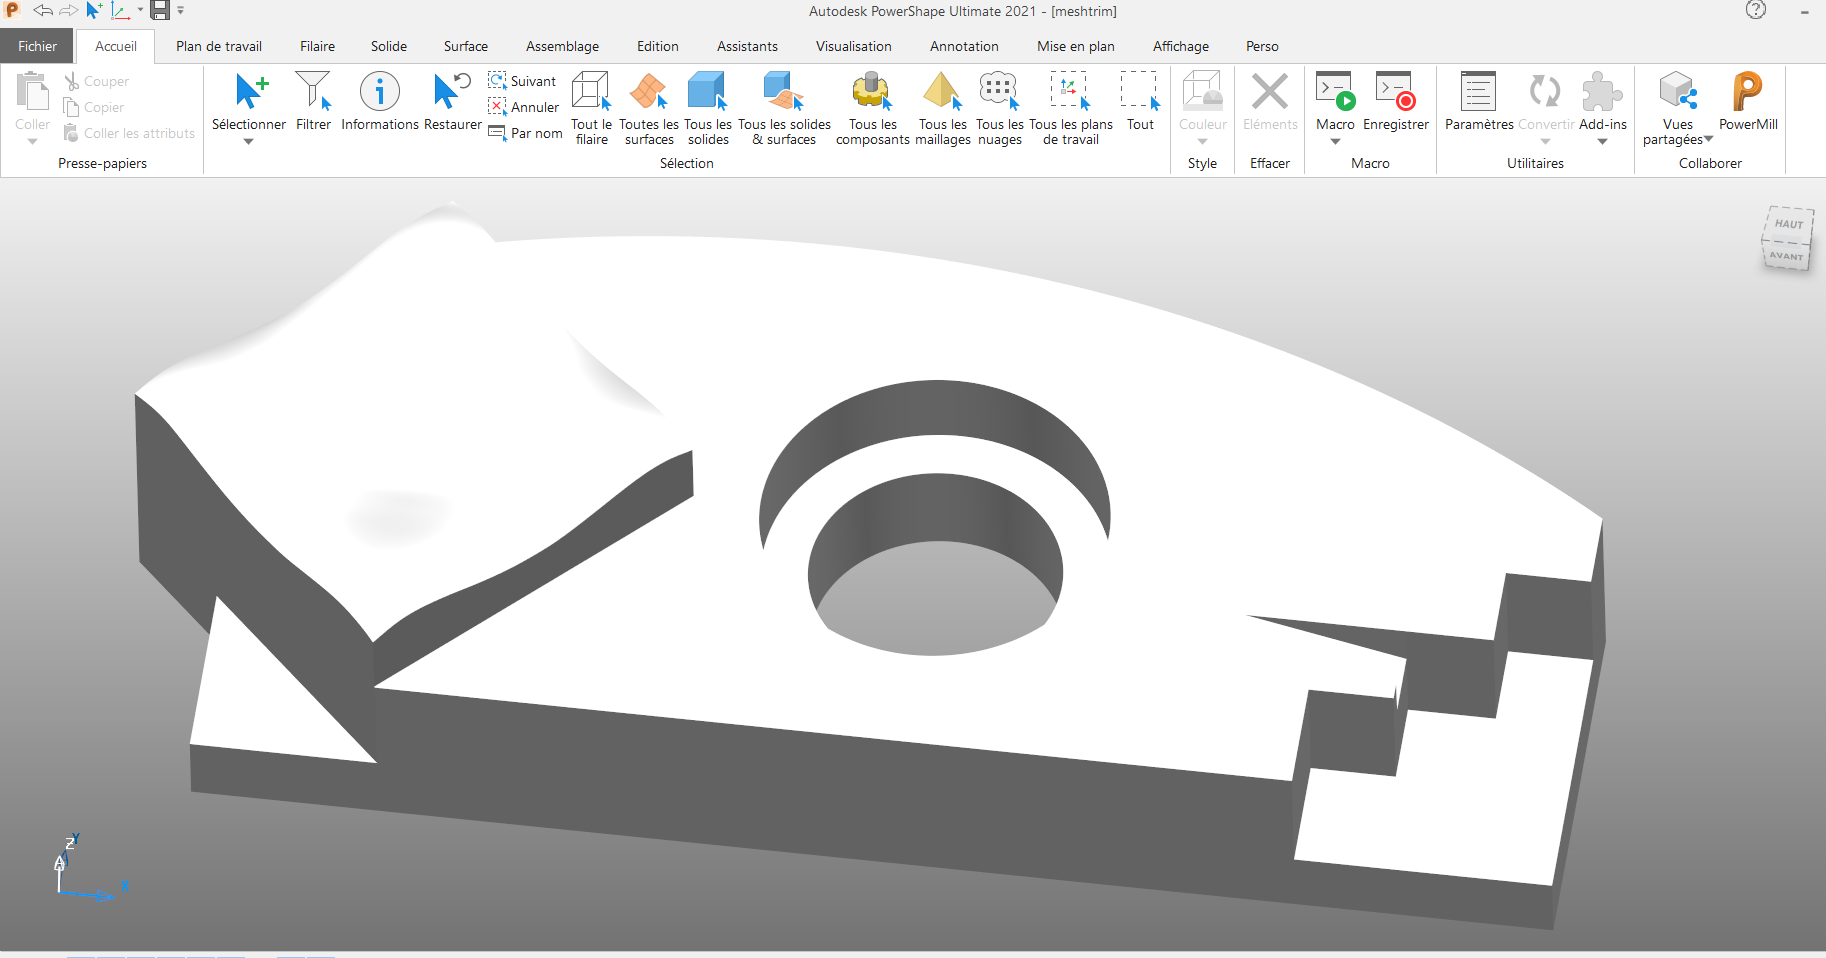
Task: Click Tous les maillages icon
Action: click(x=942, y=93)
